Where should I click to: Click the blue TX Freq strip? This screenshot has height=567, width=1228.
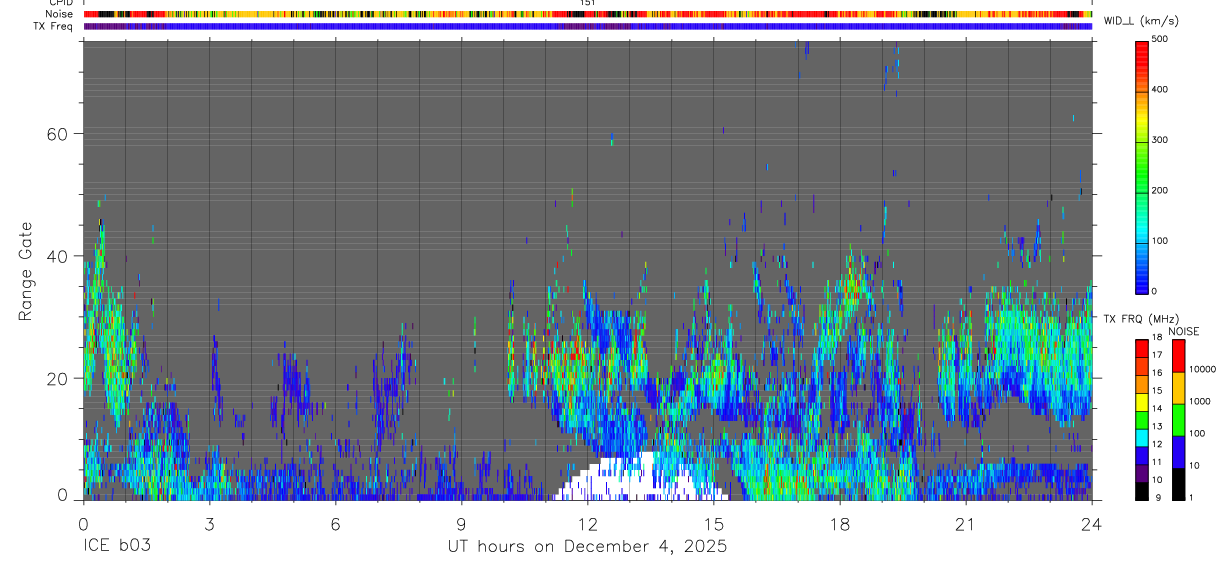[x=588, y=26]
